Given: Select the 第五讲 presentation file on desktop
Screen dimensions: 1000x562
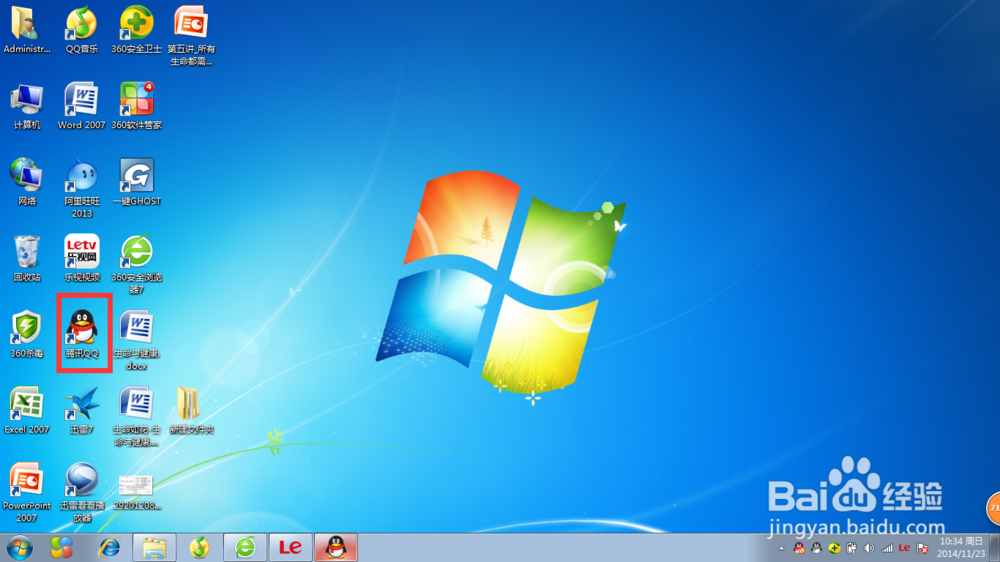Looking at the screenshot, I should coord(191,35).
